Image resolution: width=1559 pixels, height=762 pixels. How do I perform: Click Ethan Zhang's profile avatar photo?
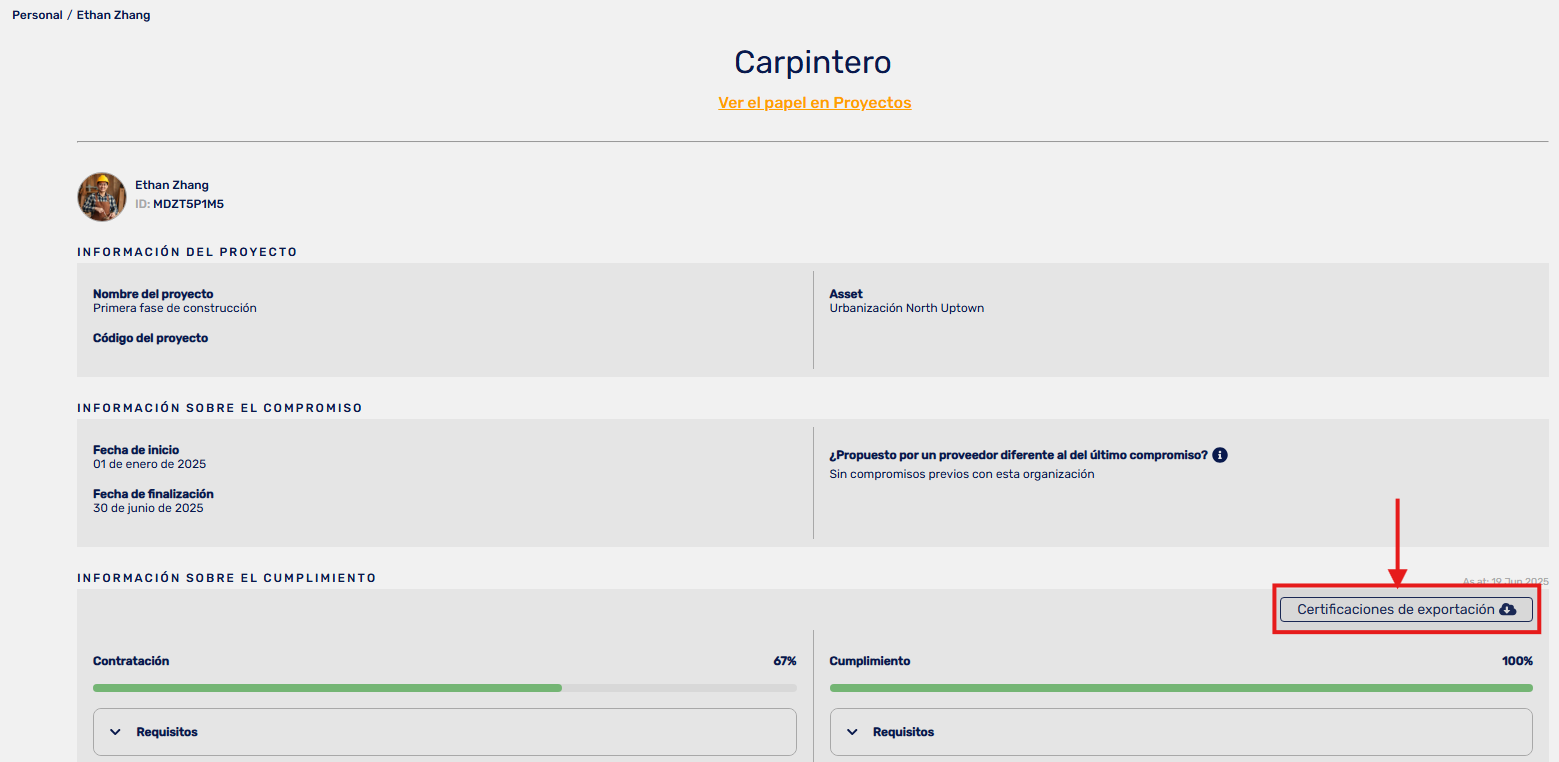pyautogui.click(x=102, y=197)
